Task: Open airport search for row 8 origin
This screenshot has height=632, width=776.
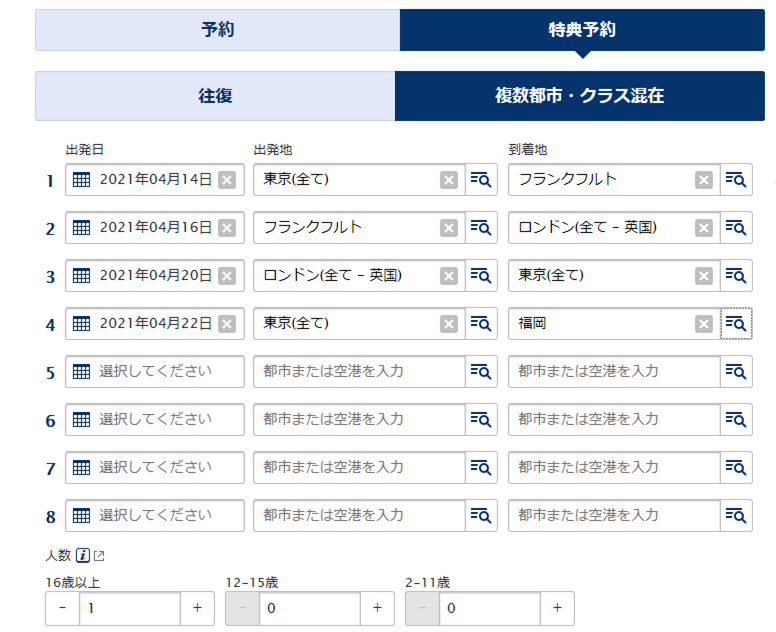Action: [481, 516]
